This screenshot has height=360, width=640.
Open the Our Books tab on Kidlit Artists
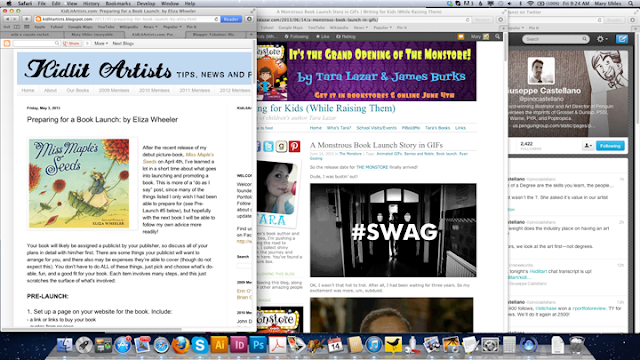[78, 90]
